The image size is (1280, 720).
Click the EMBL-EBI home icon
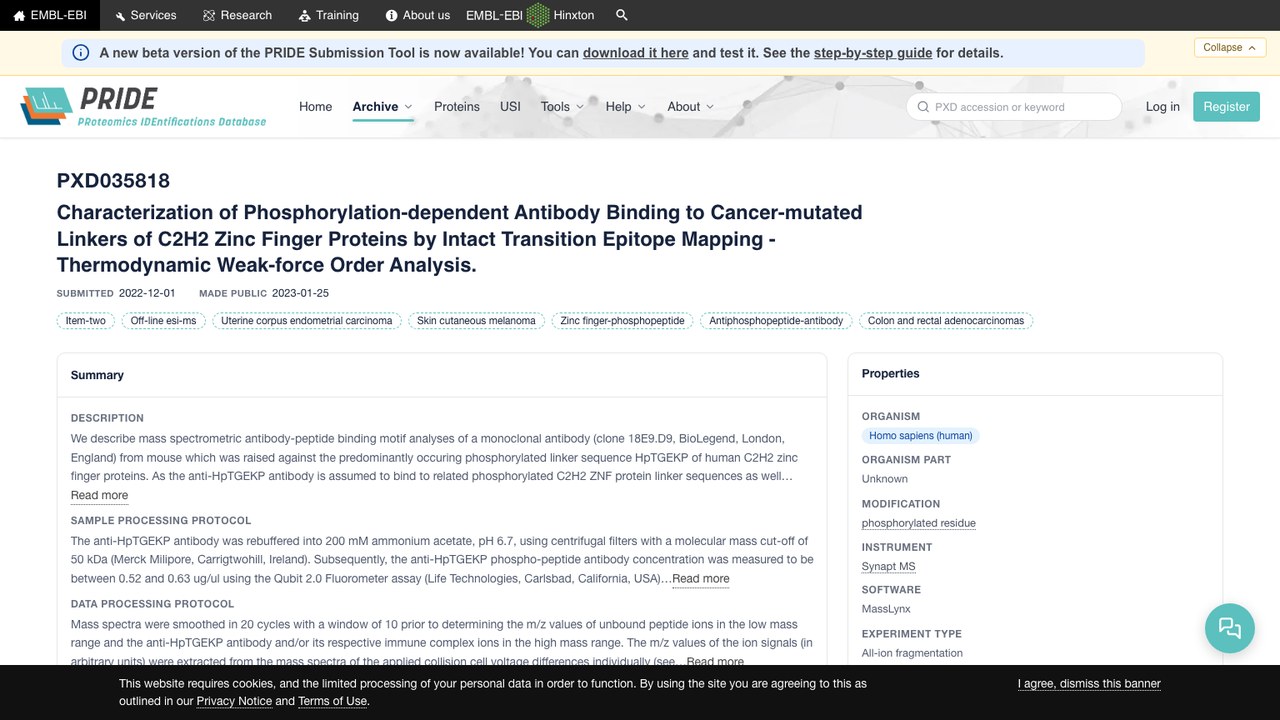pos(19,16)
